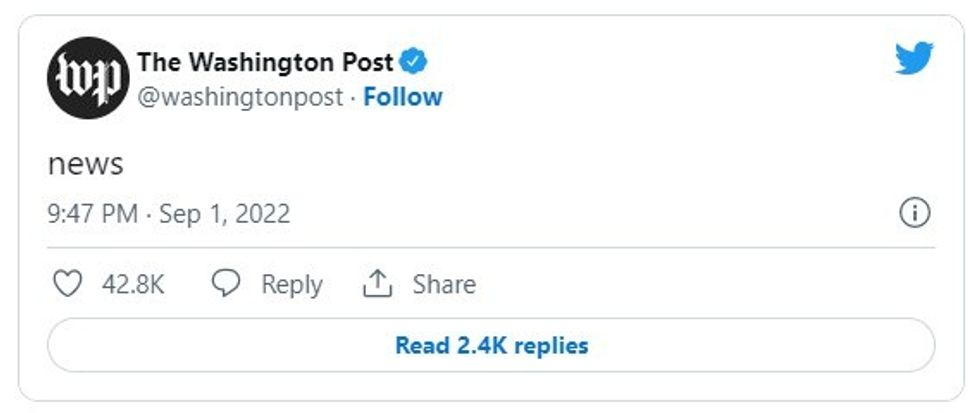
Task: Click the "2.4K" number in replies button
Action: click(x=480, y=346)
